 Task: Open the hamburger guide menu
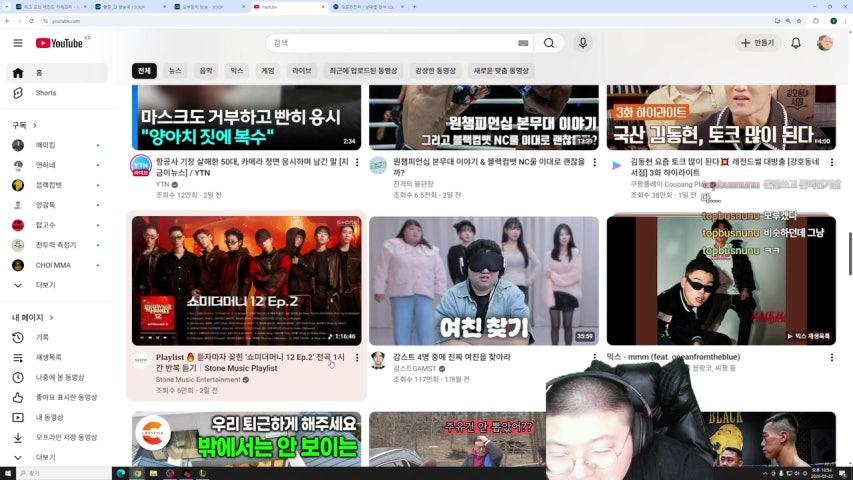point(18,43)
